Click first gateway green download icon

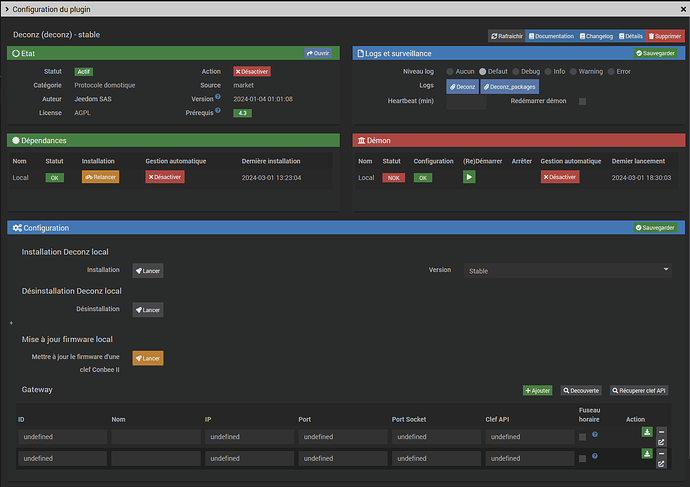tap(647, 432)
